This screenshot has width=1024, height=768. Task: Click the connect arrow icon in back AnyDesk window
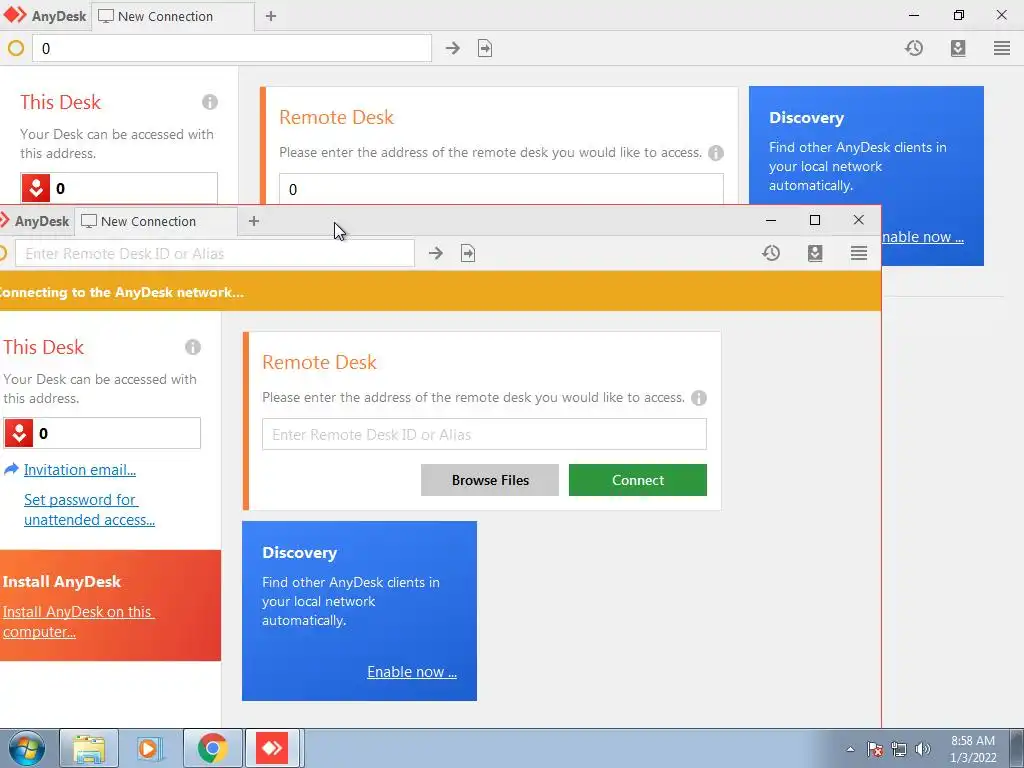click(453, 48)
